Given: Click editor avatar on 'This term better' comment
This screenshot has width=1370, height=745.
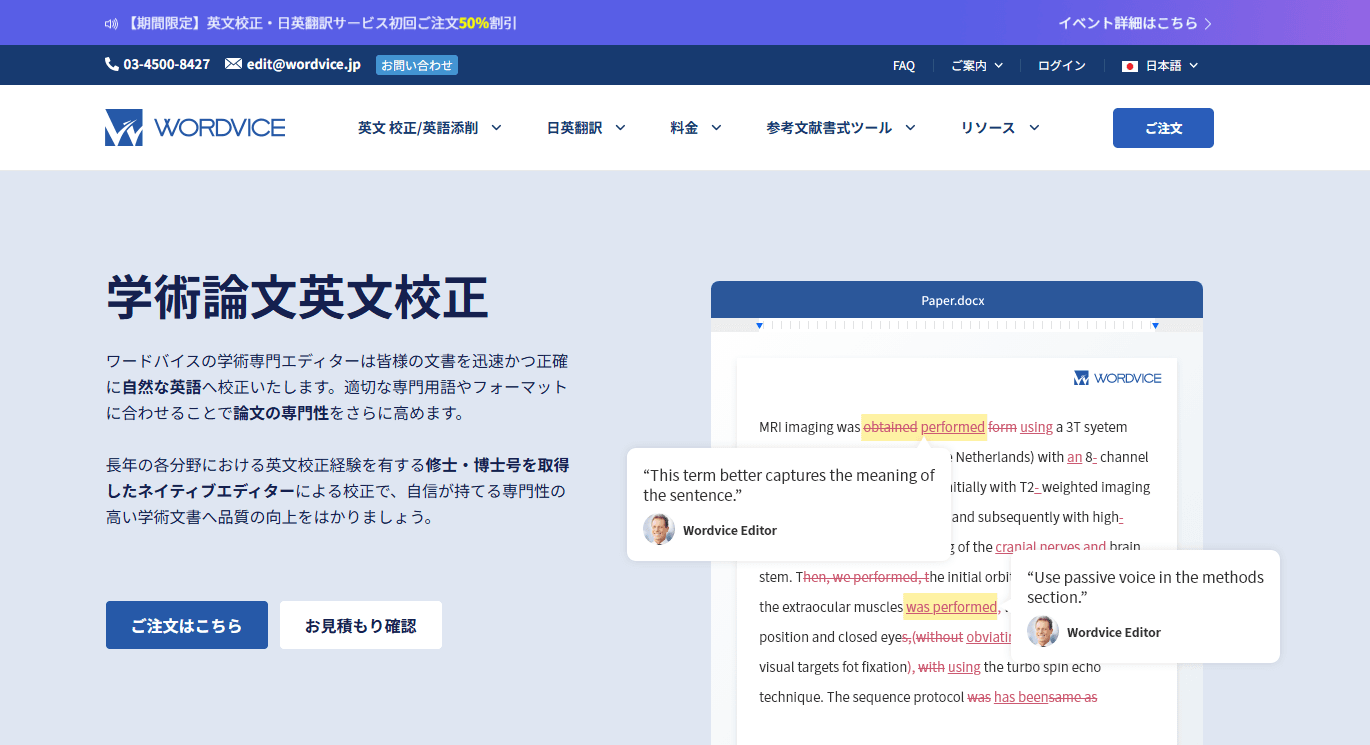Looking at the screenshot, I should 659,529.
